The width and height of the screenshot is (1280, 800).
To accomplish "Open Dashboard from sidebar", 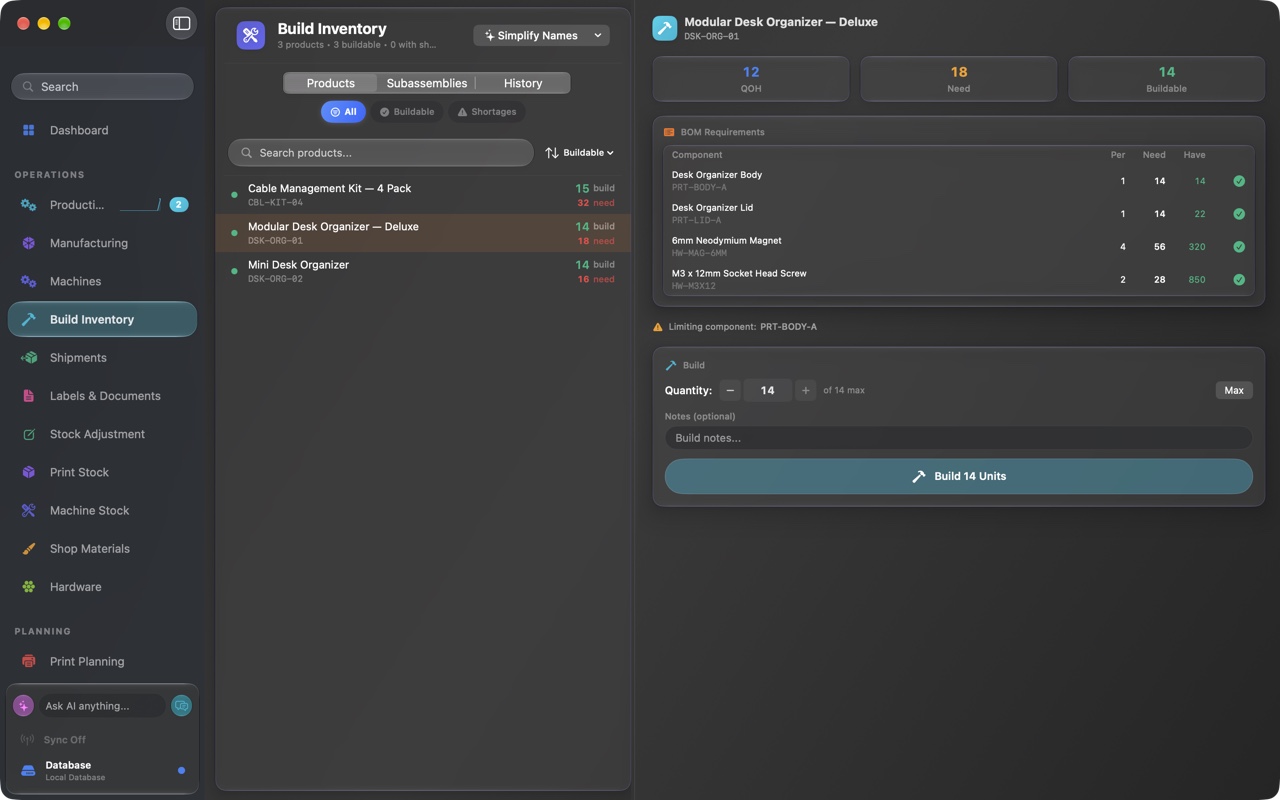I will [x=102, y=130].
